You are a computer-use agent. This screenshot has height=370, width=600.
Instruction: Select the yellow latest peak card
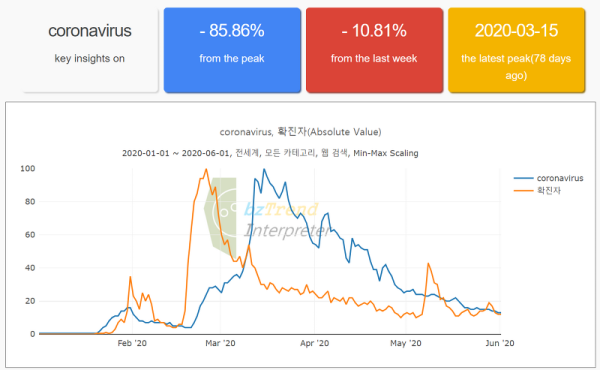point(516,50)
